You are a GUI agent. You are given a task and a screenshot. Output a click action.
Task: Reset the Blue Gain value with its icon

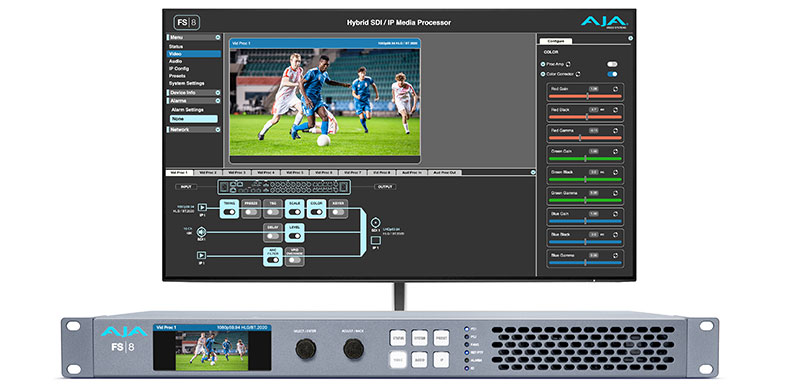pyautogui.click(x=615, y=214)
